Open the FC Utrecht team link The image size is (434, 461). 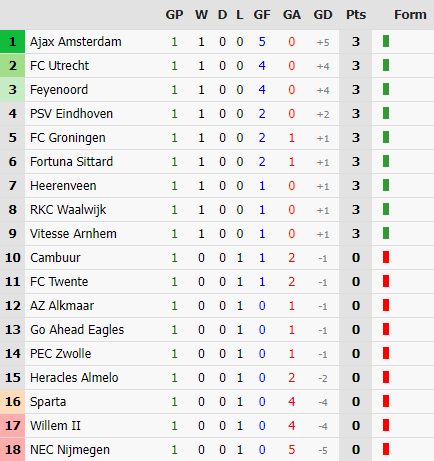pos(59,66)
